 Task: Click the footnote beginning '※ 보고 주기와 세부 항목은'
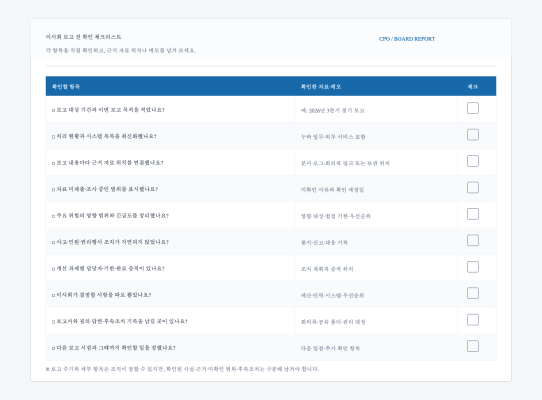(182, 369)
